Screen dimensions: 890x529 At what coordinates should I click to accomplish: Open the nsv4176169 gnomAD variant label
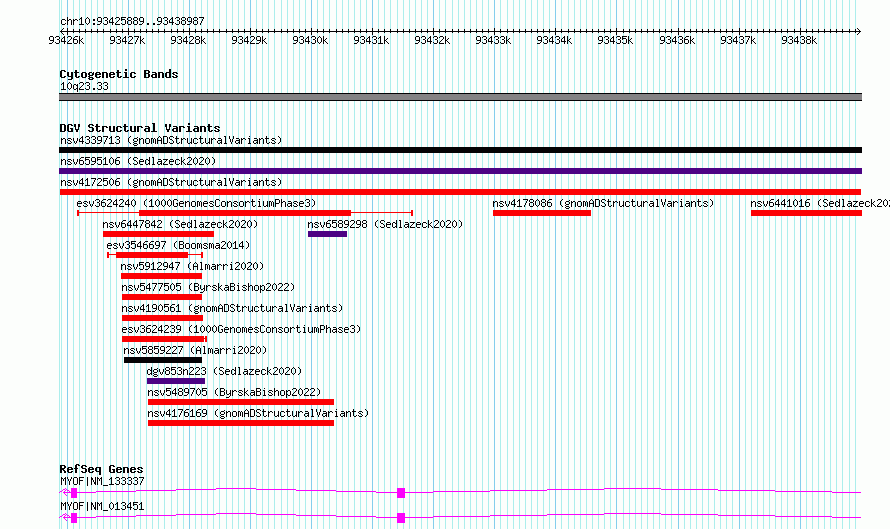pos(258,413)
